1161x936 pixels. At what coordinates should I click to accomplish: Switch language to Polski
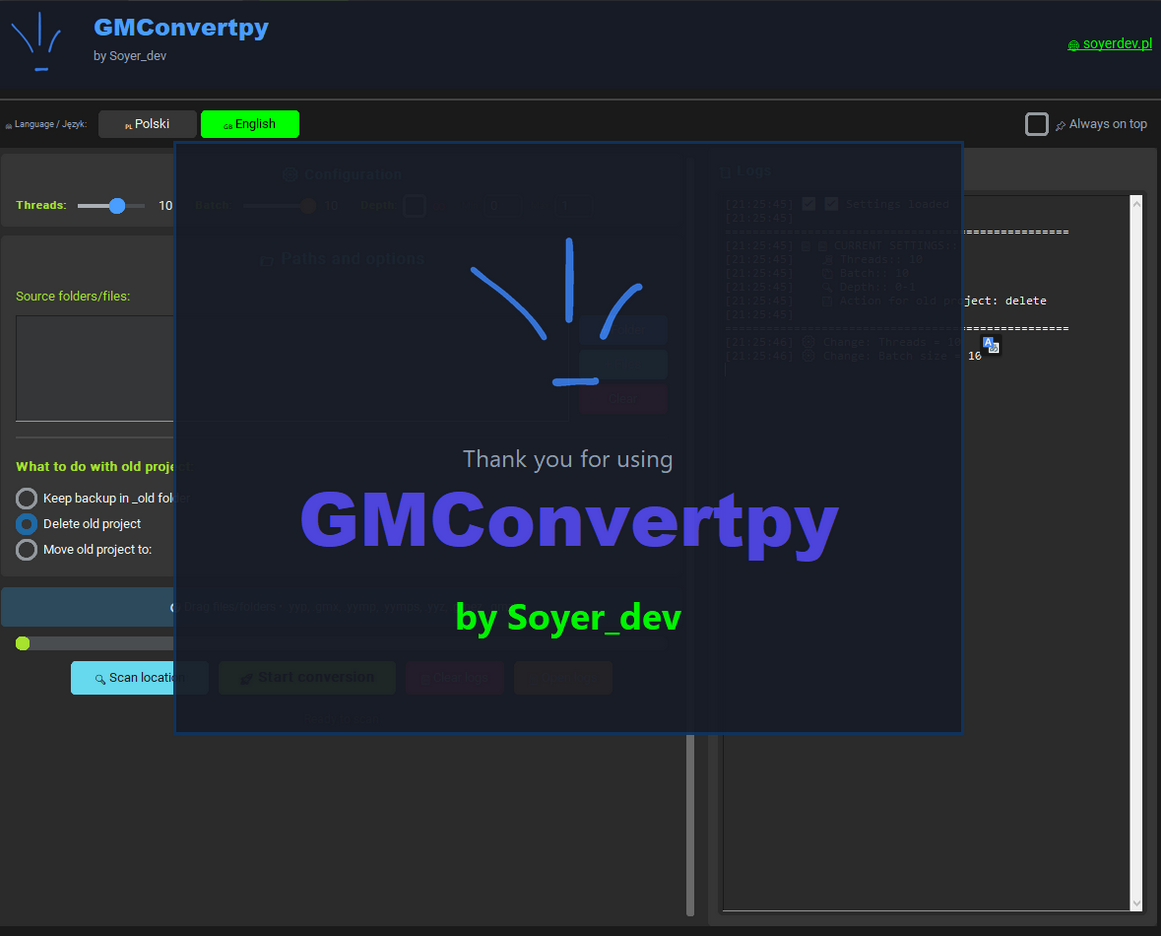(x=147, y=124)
